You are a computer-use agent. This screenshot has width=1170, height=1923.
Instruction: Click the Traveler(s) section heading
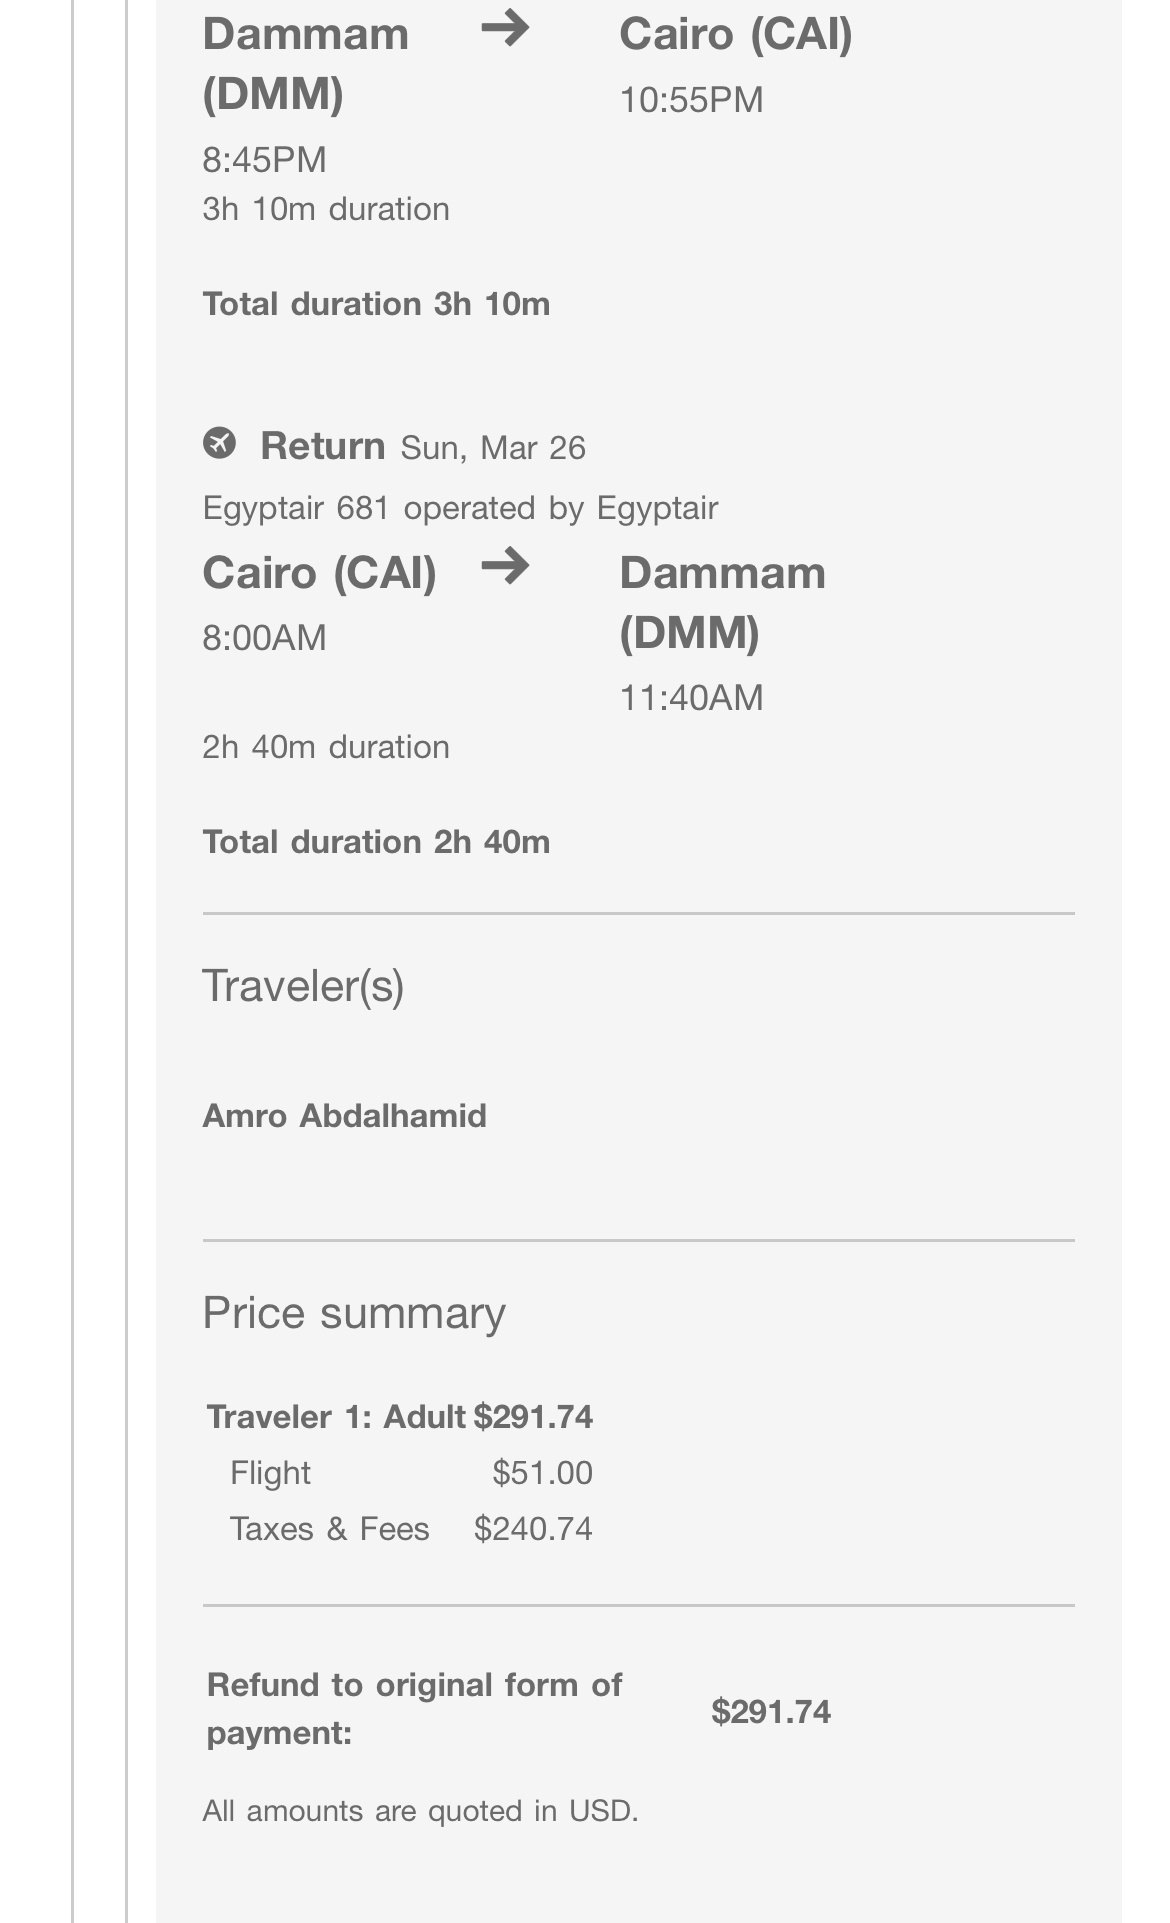303,986
